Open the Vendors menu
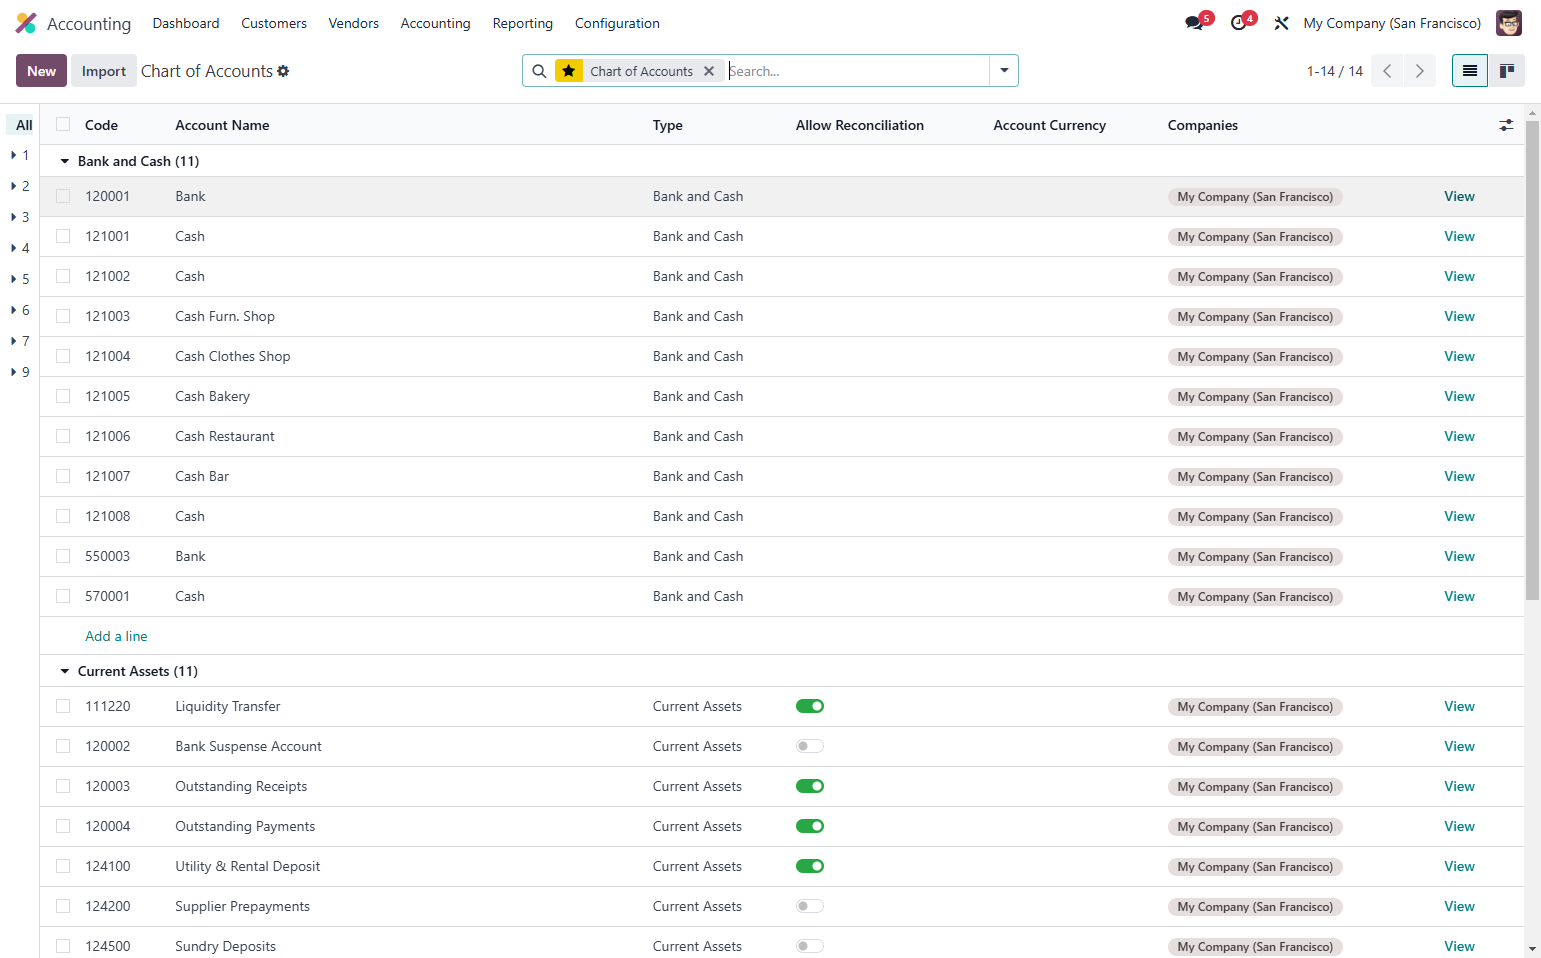This screenshot has height=958, width=1541. click(x=354, y=23)
